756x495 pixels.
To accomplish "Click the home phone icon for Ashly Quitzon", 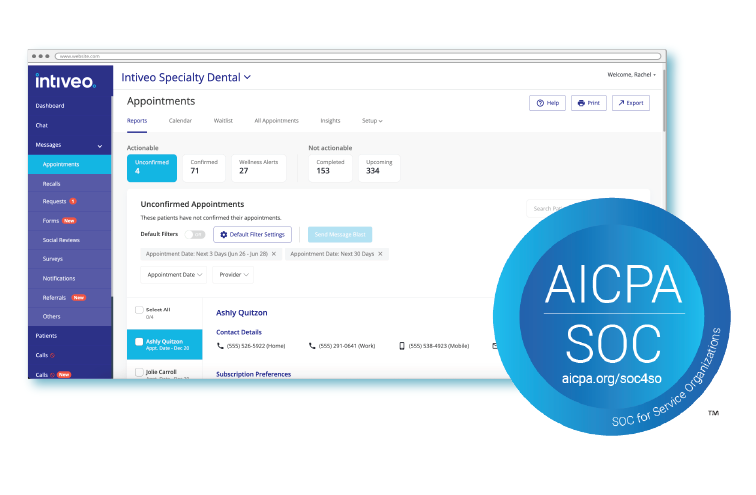I will point(220,346).
